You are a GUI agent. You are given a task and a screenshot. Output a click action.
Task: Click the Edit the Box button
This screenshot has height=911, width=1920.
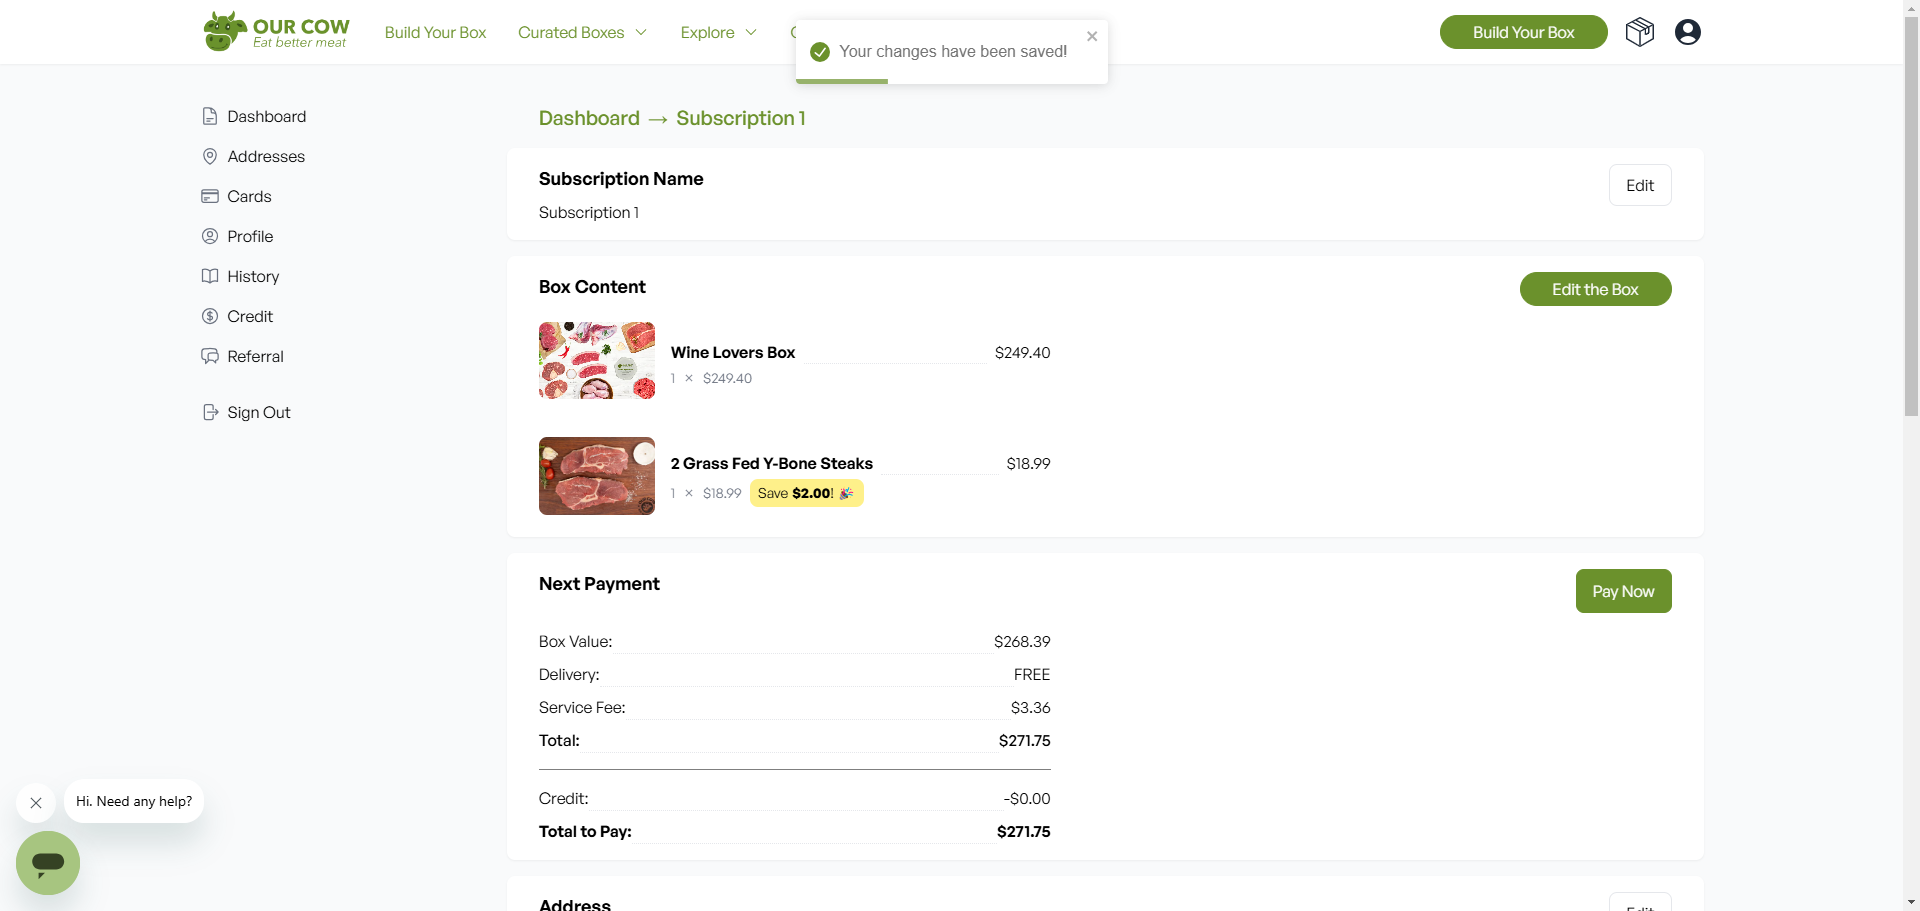[1595, 289]
